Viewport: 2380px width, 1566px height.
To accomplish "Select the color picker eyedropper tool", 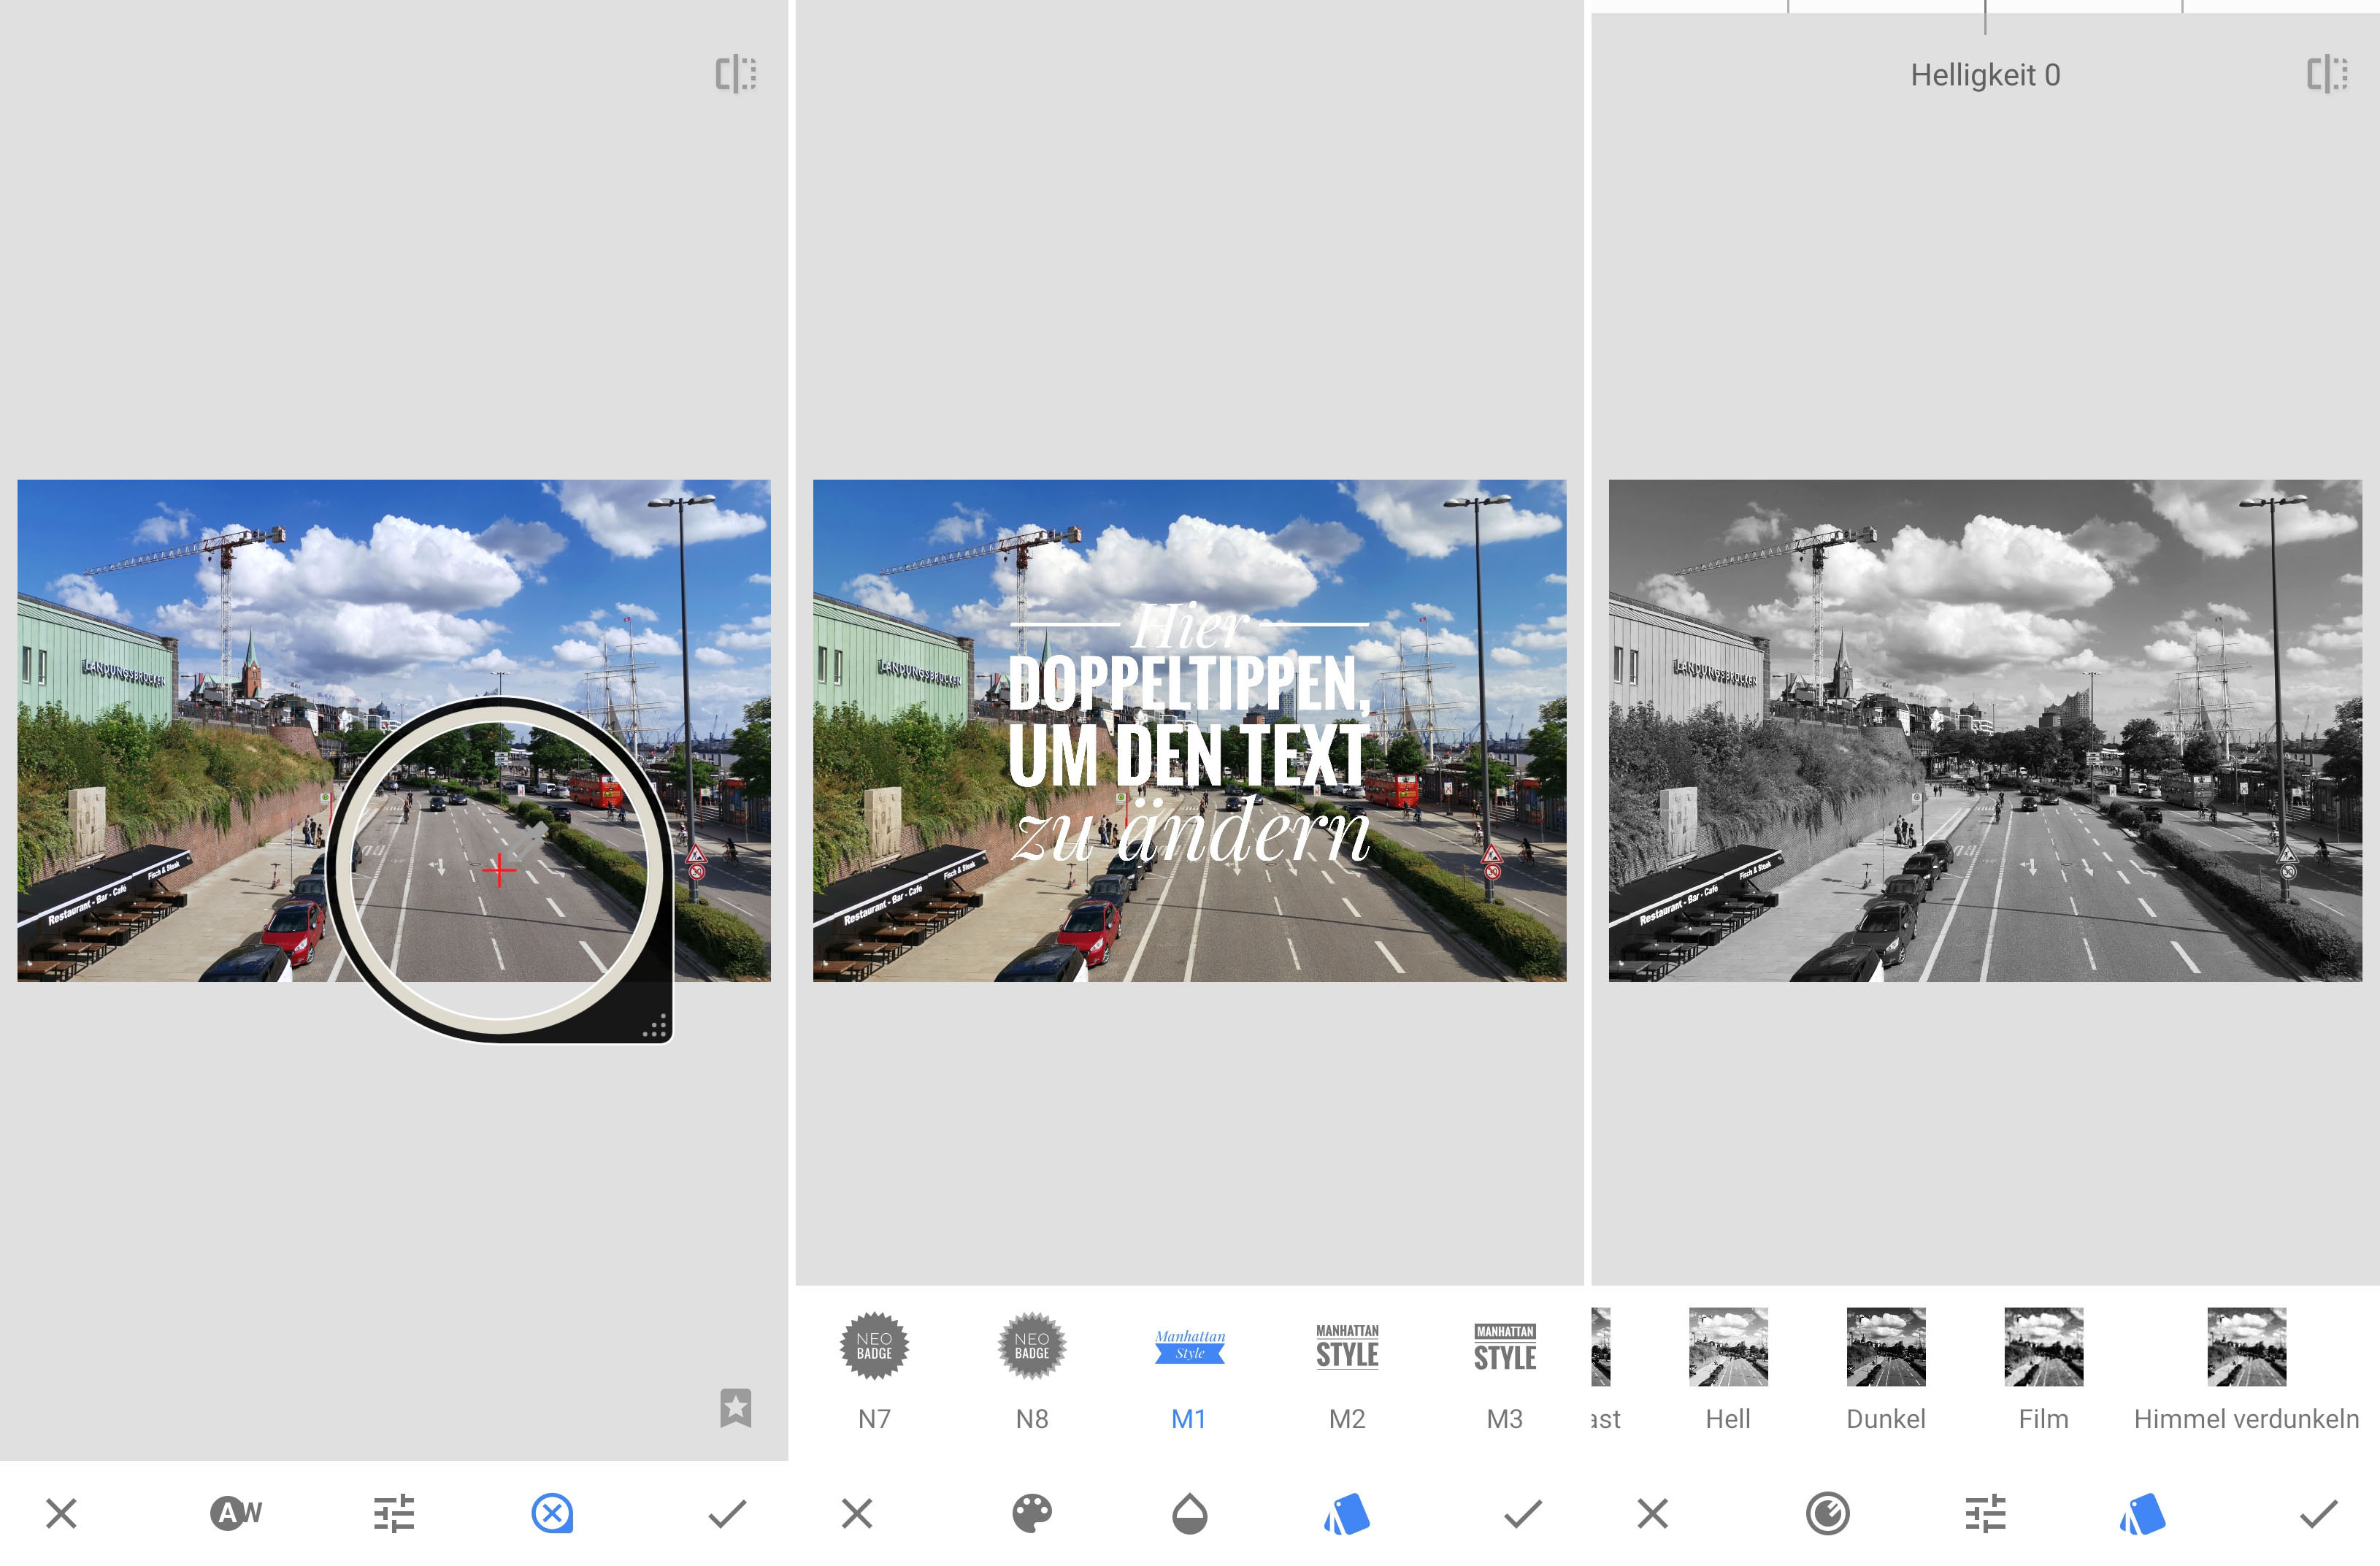I will click(552, 1513).
